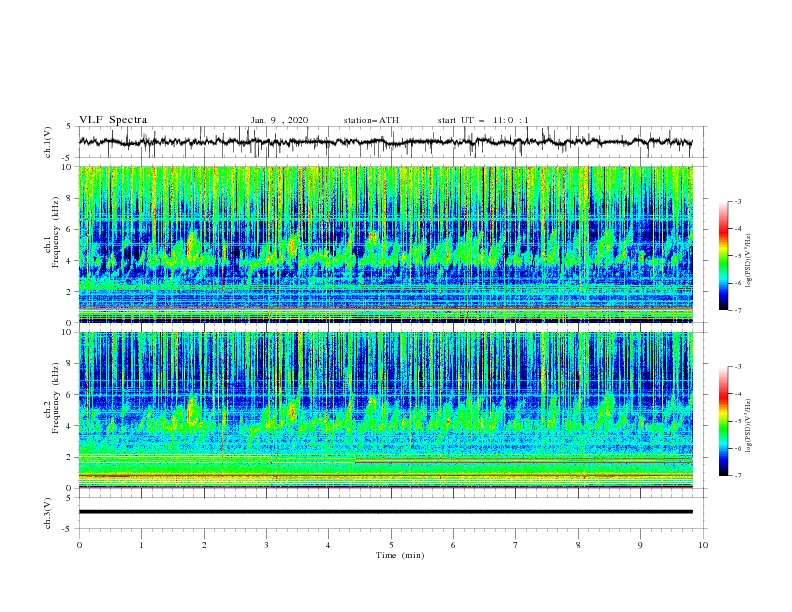This screenshot has height=612, width=792.
Task: Click the ch.1 frequency tick "8"
Action: click(70, 198)
